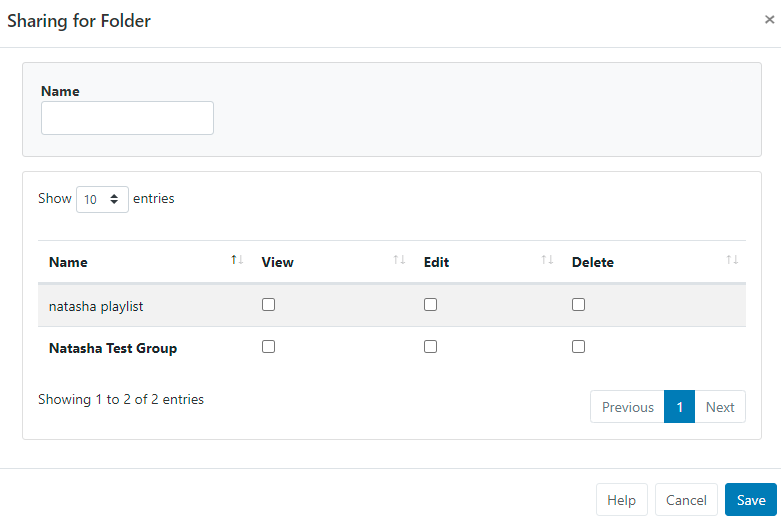Select the Natasha Test Group row name
The image size is (781, 522).
[x=113, y=349]
